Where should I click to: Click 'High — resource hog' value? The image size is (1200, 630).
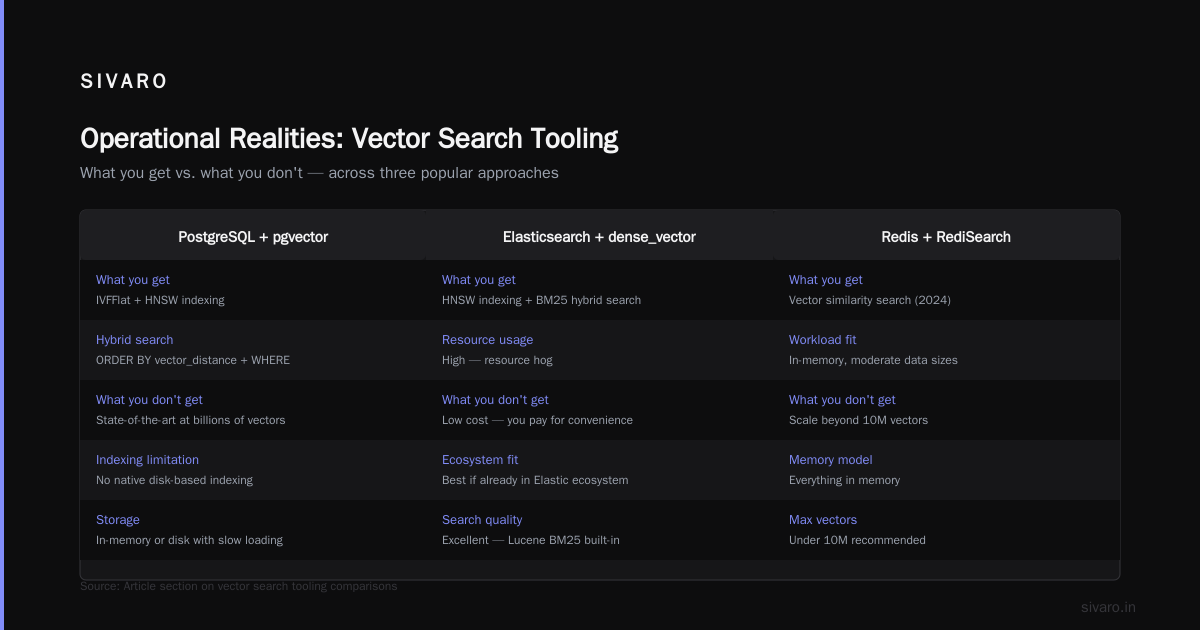coord(497,360)
